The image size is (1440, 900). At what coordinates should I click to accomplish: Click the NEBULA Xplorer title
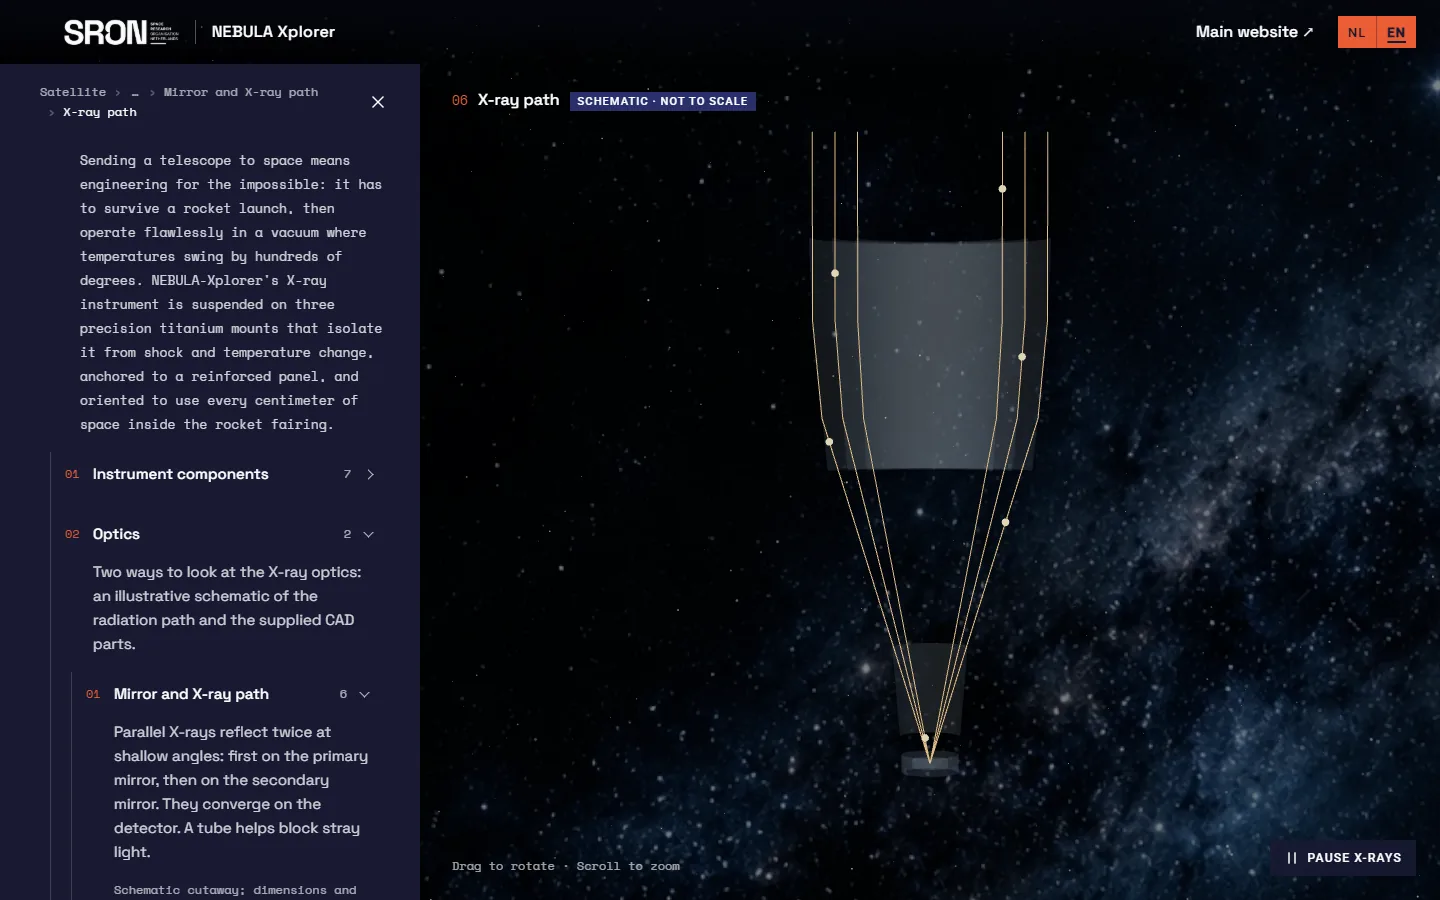pos(273,32)
